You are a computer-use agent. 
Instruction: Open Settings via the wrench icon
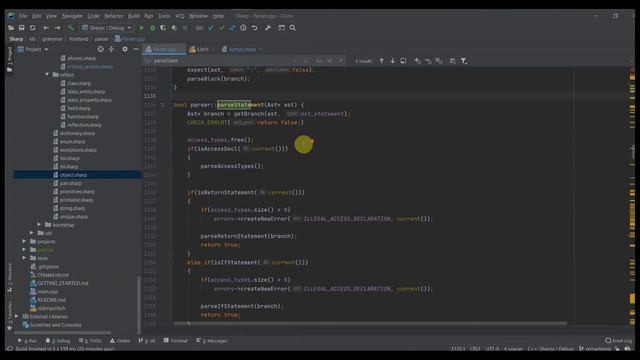tap(268, 28)
